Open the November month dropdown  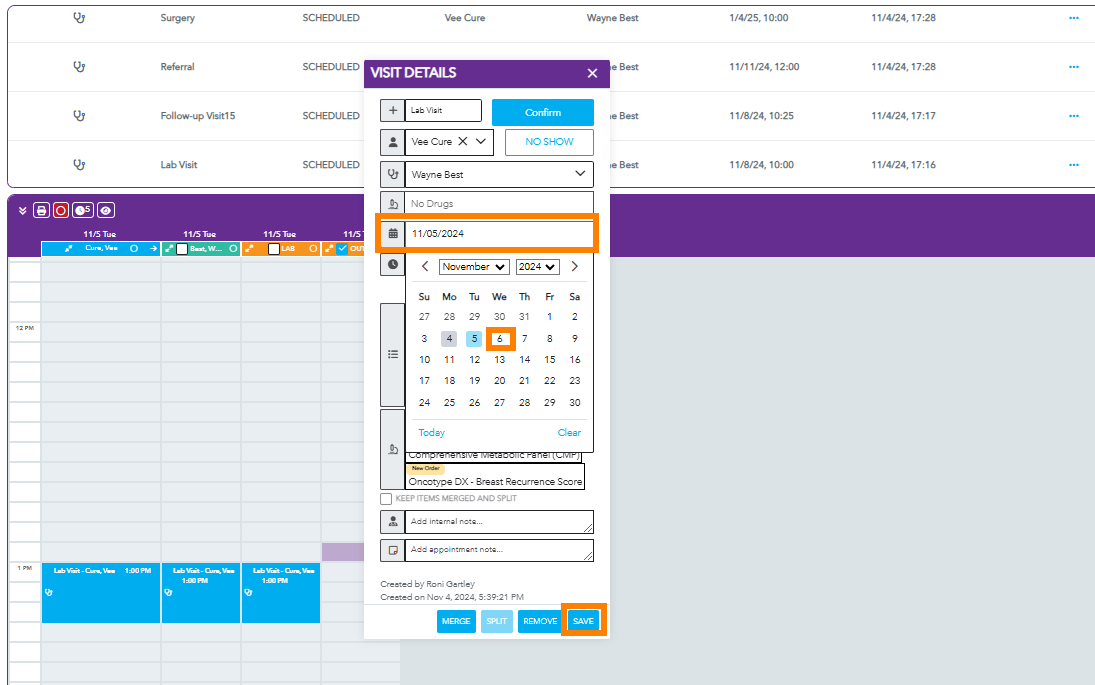point(474,267)
